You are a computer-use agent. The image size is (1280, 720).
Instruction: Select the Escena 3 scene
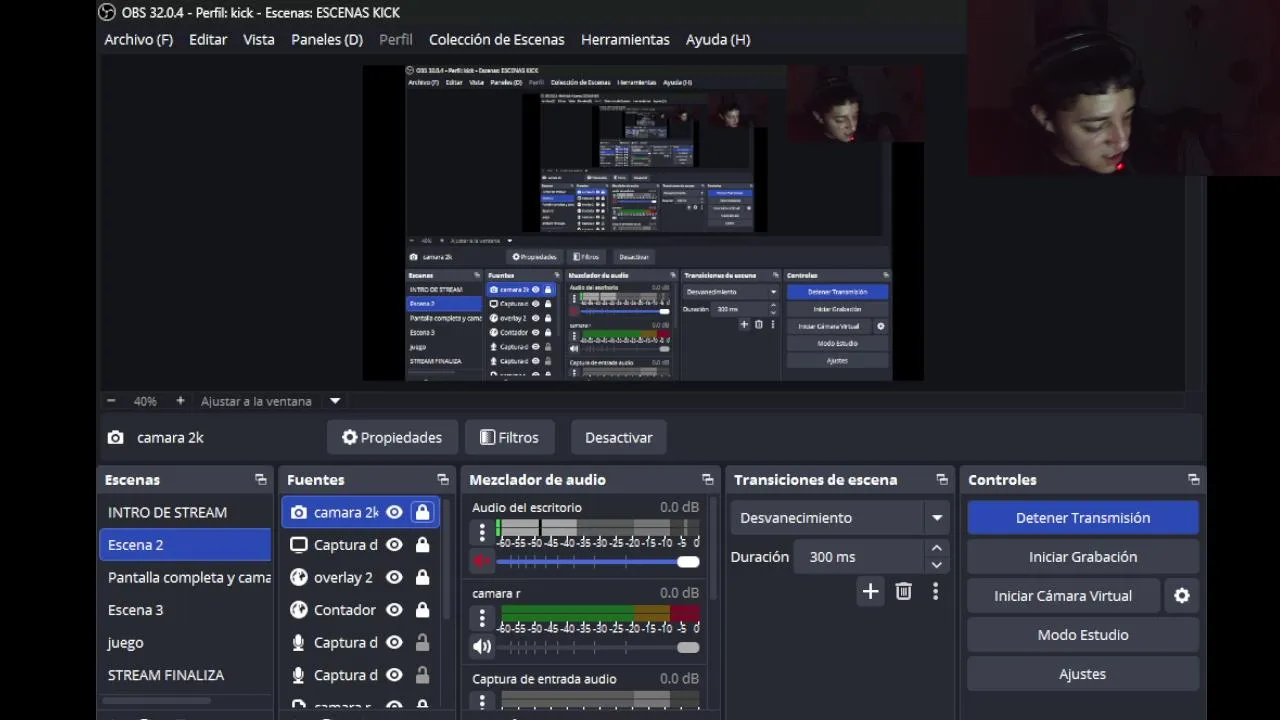[185, 610]
